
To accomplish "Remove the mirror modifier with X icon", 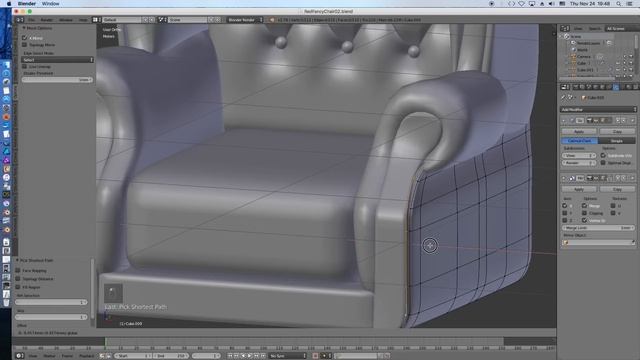I will 632,178.
